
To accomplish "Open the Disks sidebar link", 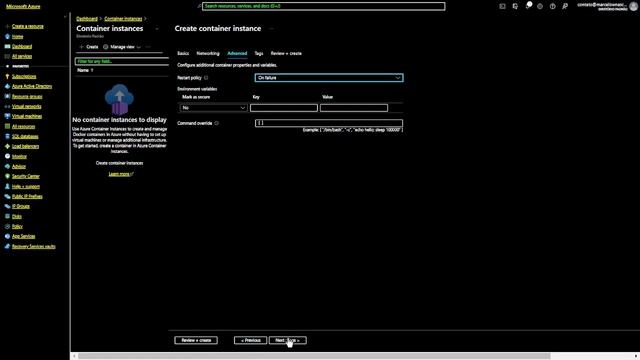I will pyautogui.click(x=17, y=216).
